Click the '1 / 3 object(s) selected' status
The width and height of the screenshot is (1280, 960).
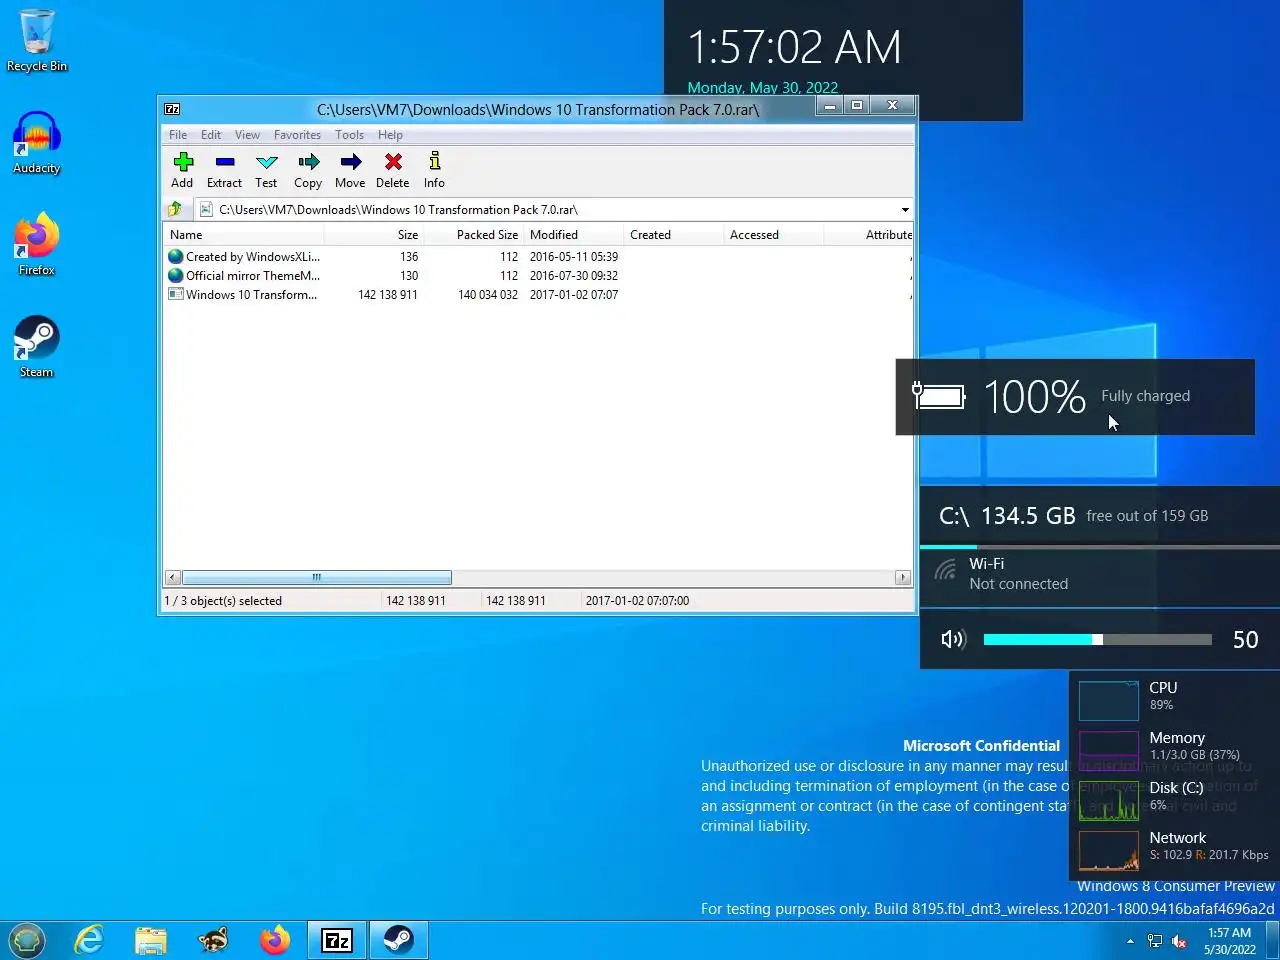223,601
